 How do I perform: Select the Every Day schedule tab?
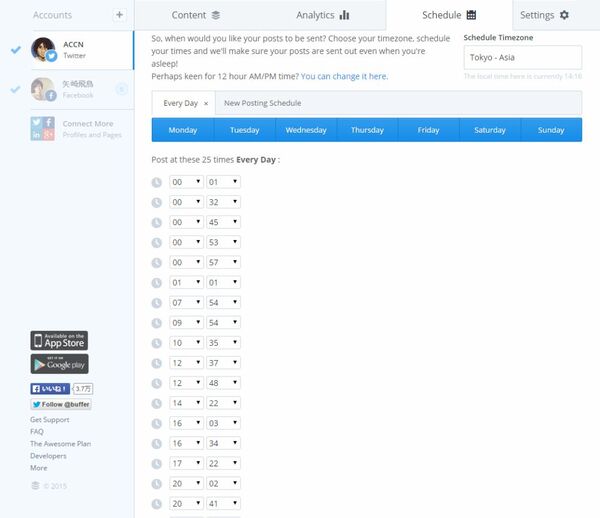tap(181, 103)
